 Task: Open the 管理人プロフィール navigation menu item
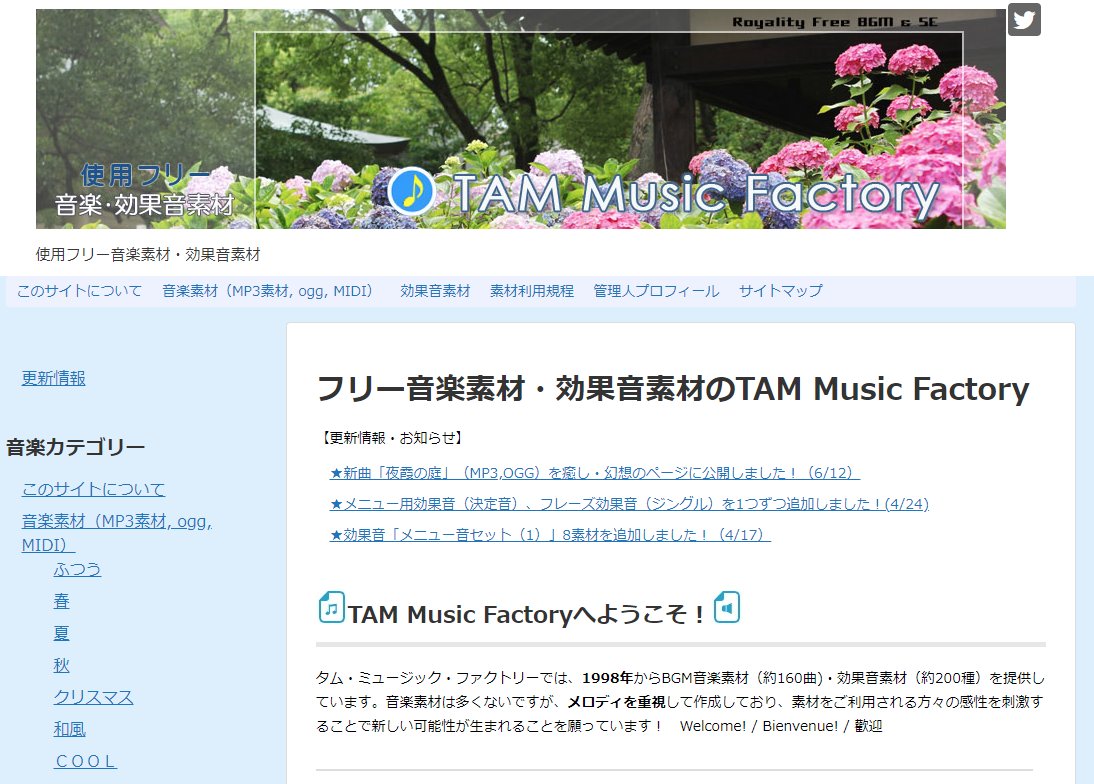tap(654, 291)
